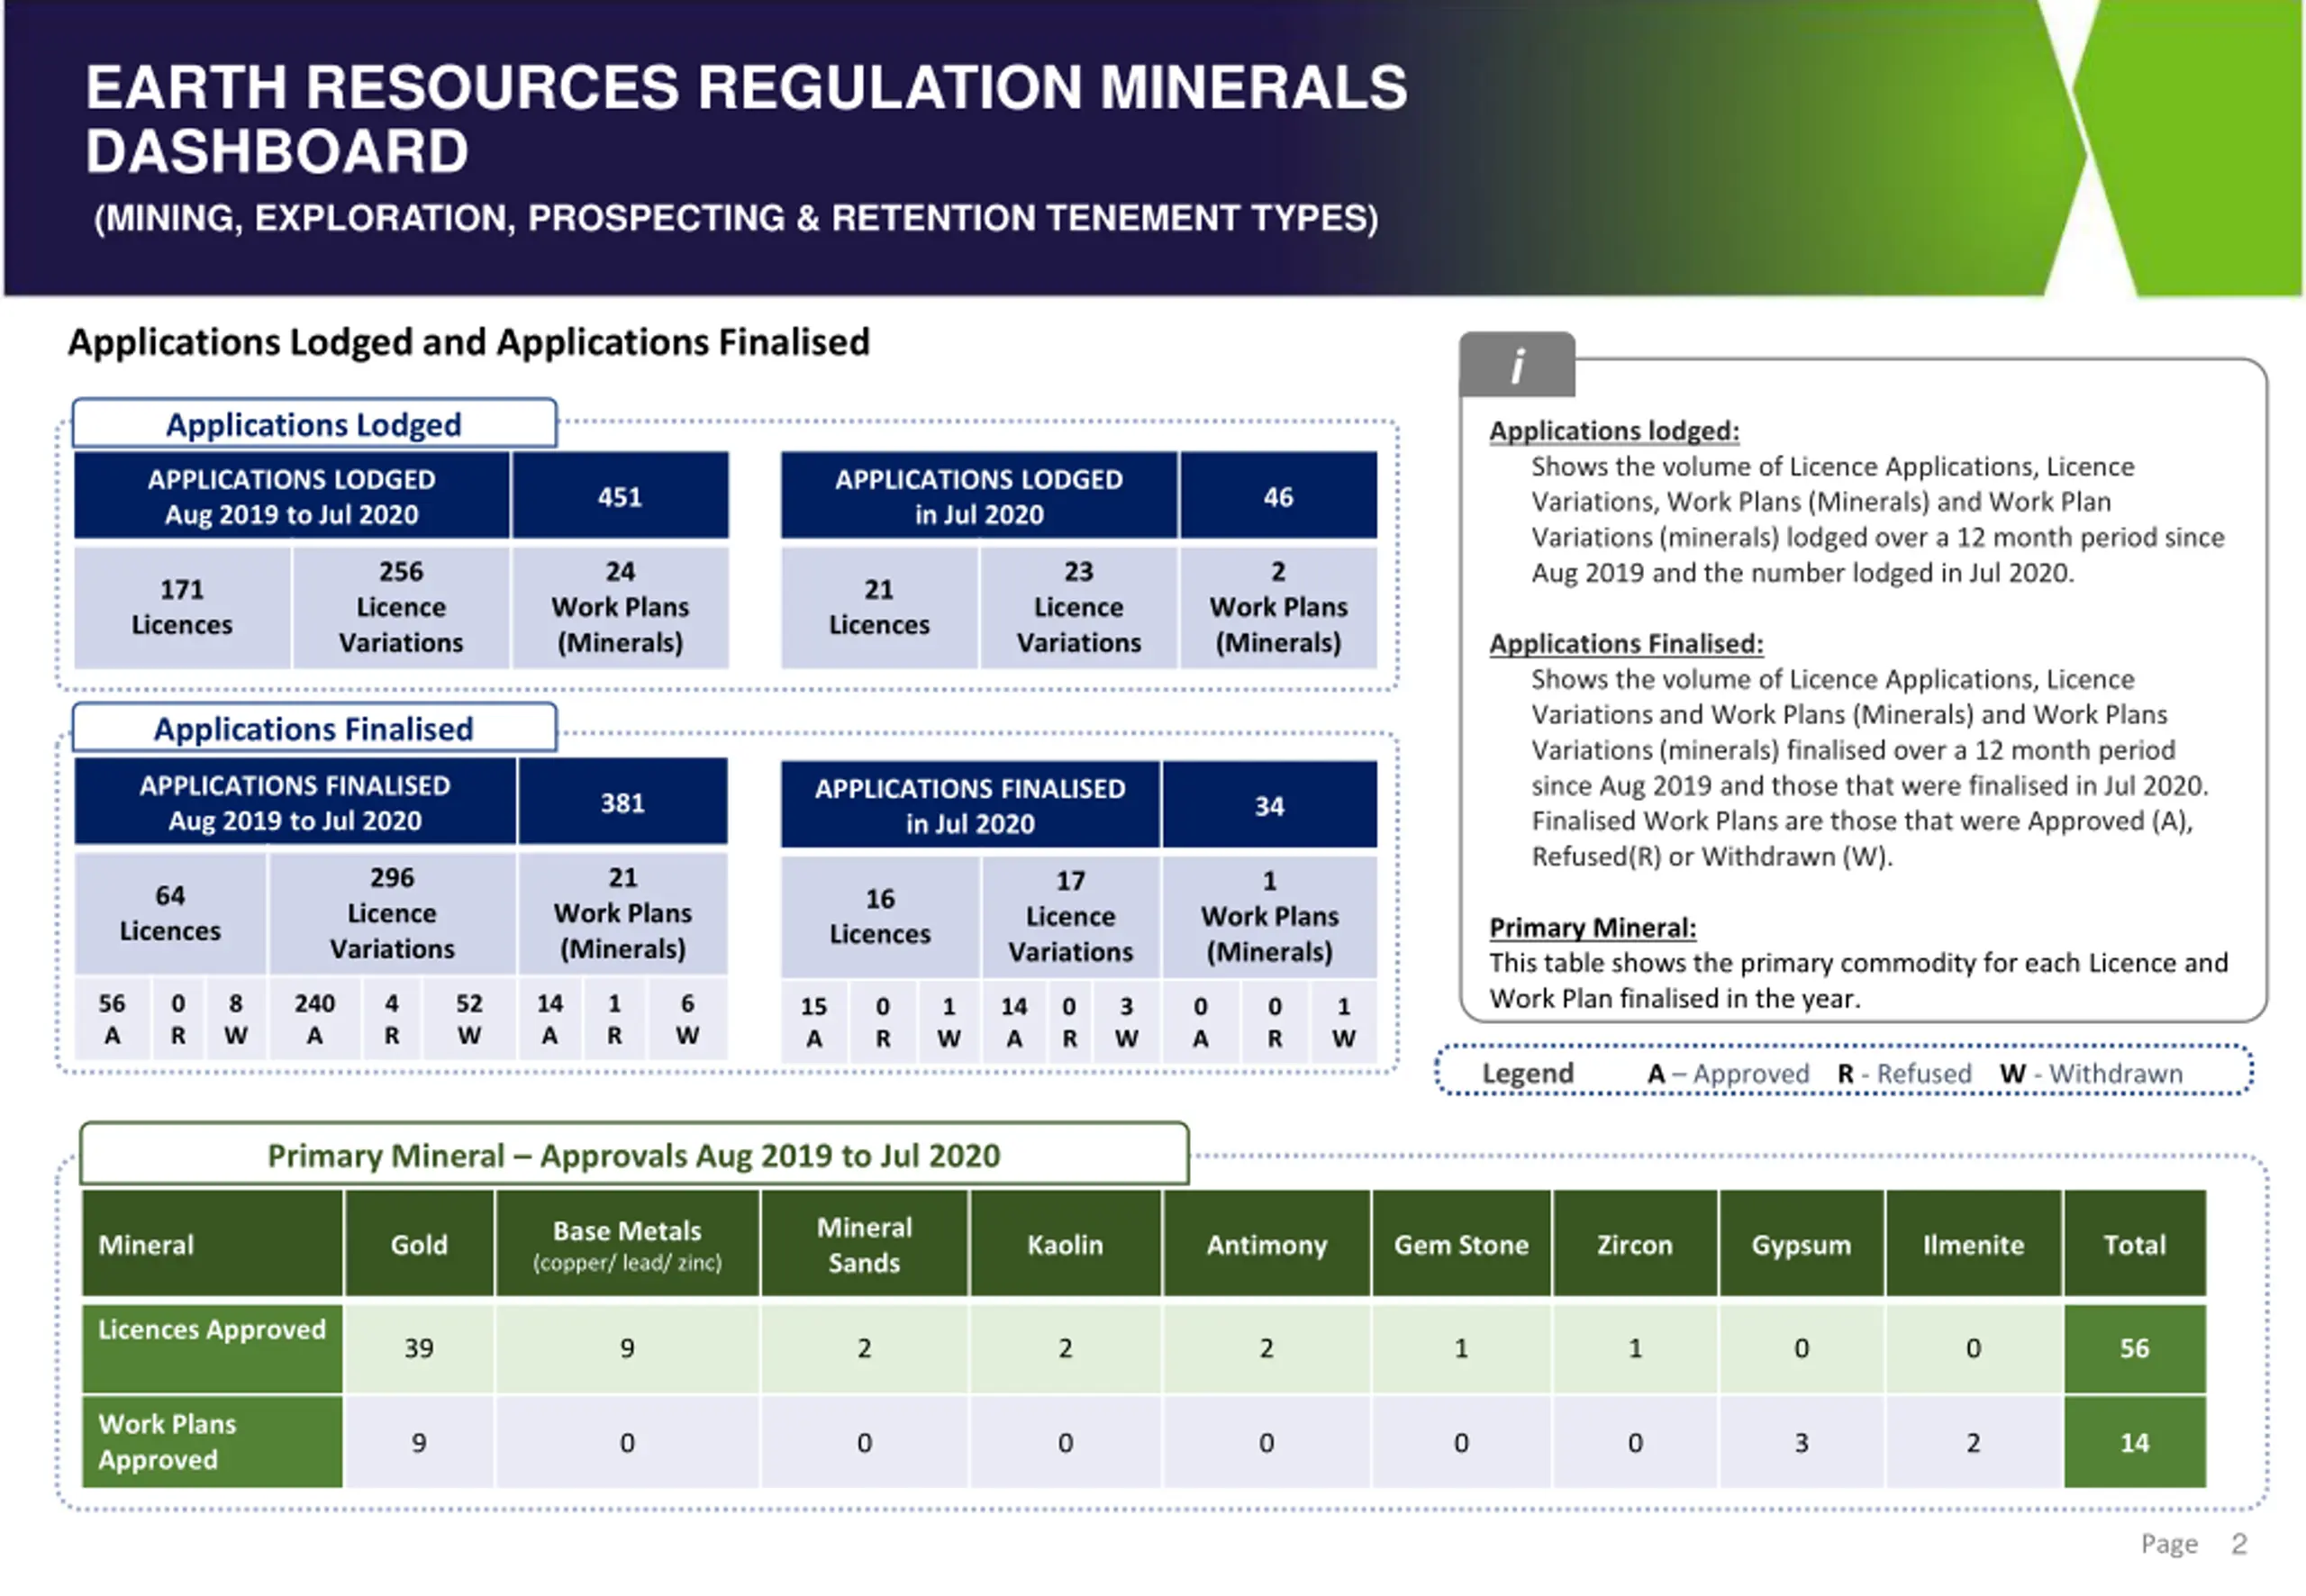Select the 296 Licence Variations finalised cell

pyautogui.click(x=392, y=913)
